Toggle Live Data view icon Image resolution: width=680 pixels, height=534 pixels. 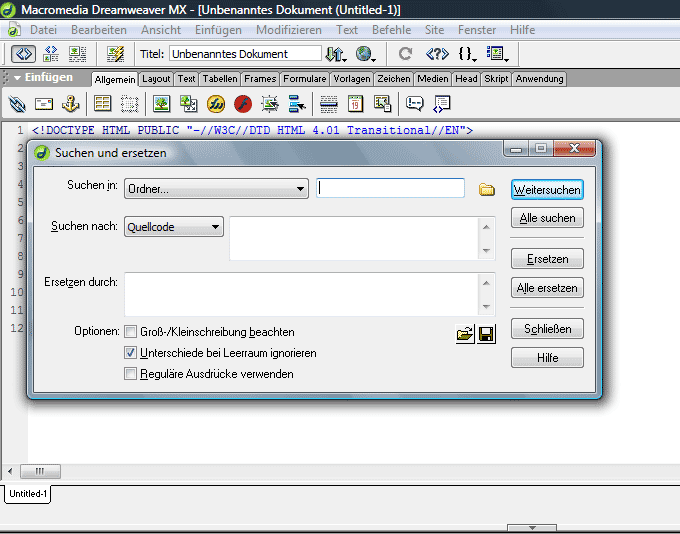115,54
